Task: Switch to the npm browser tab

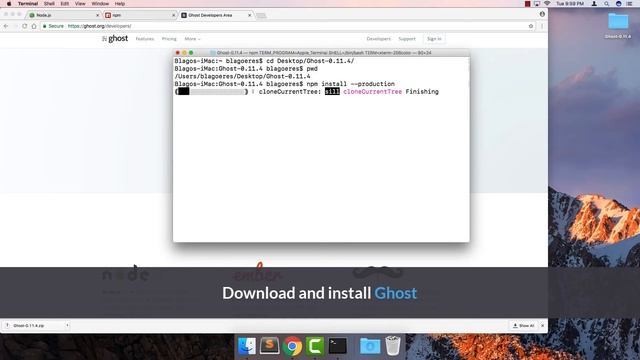Action: coord(139,15)
